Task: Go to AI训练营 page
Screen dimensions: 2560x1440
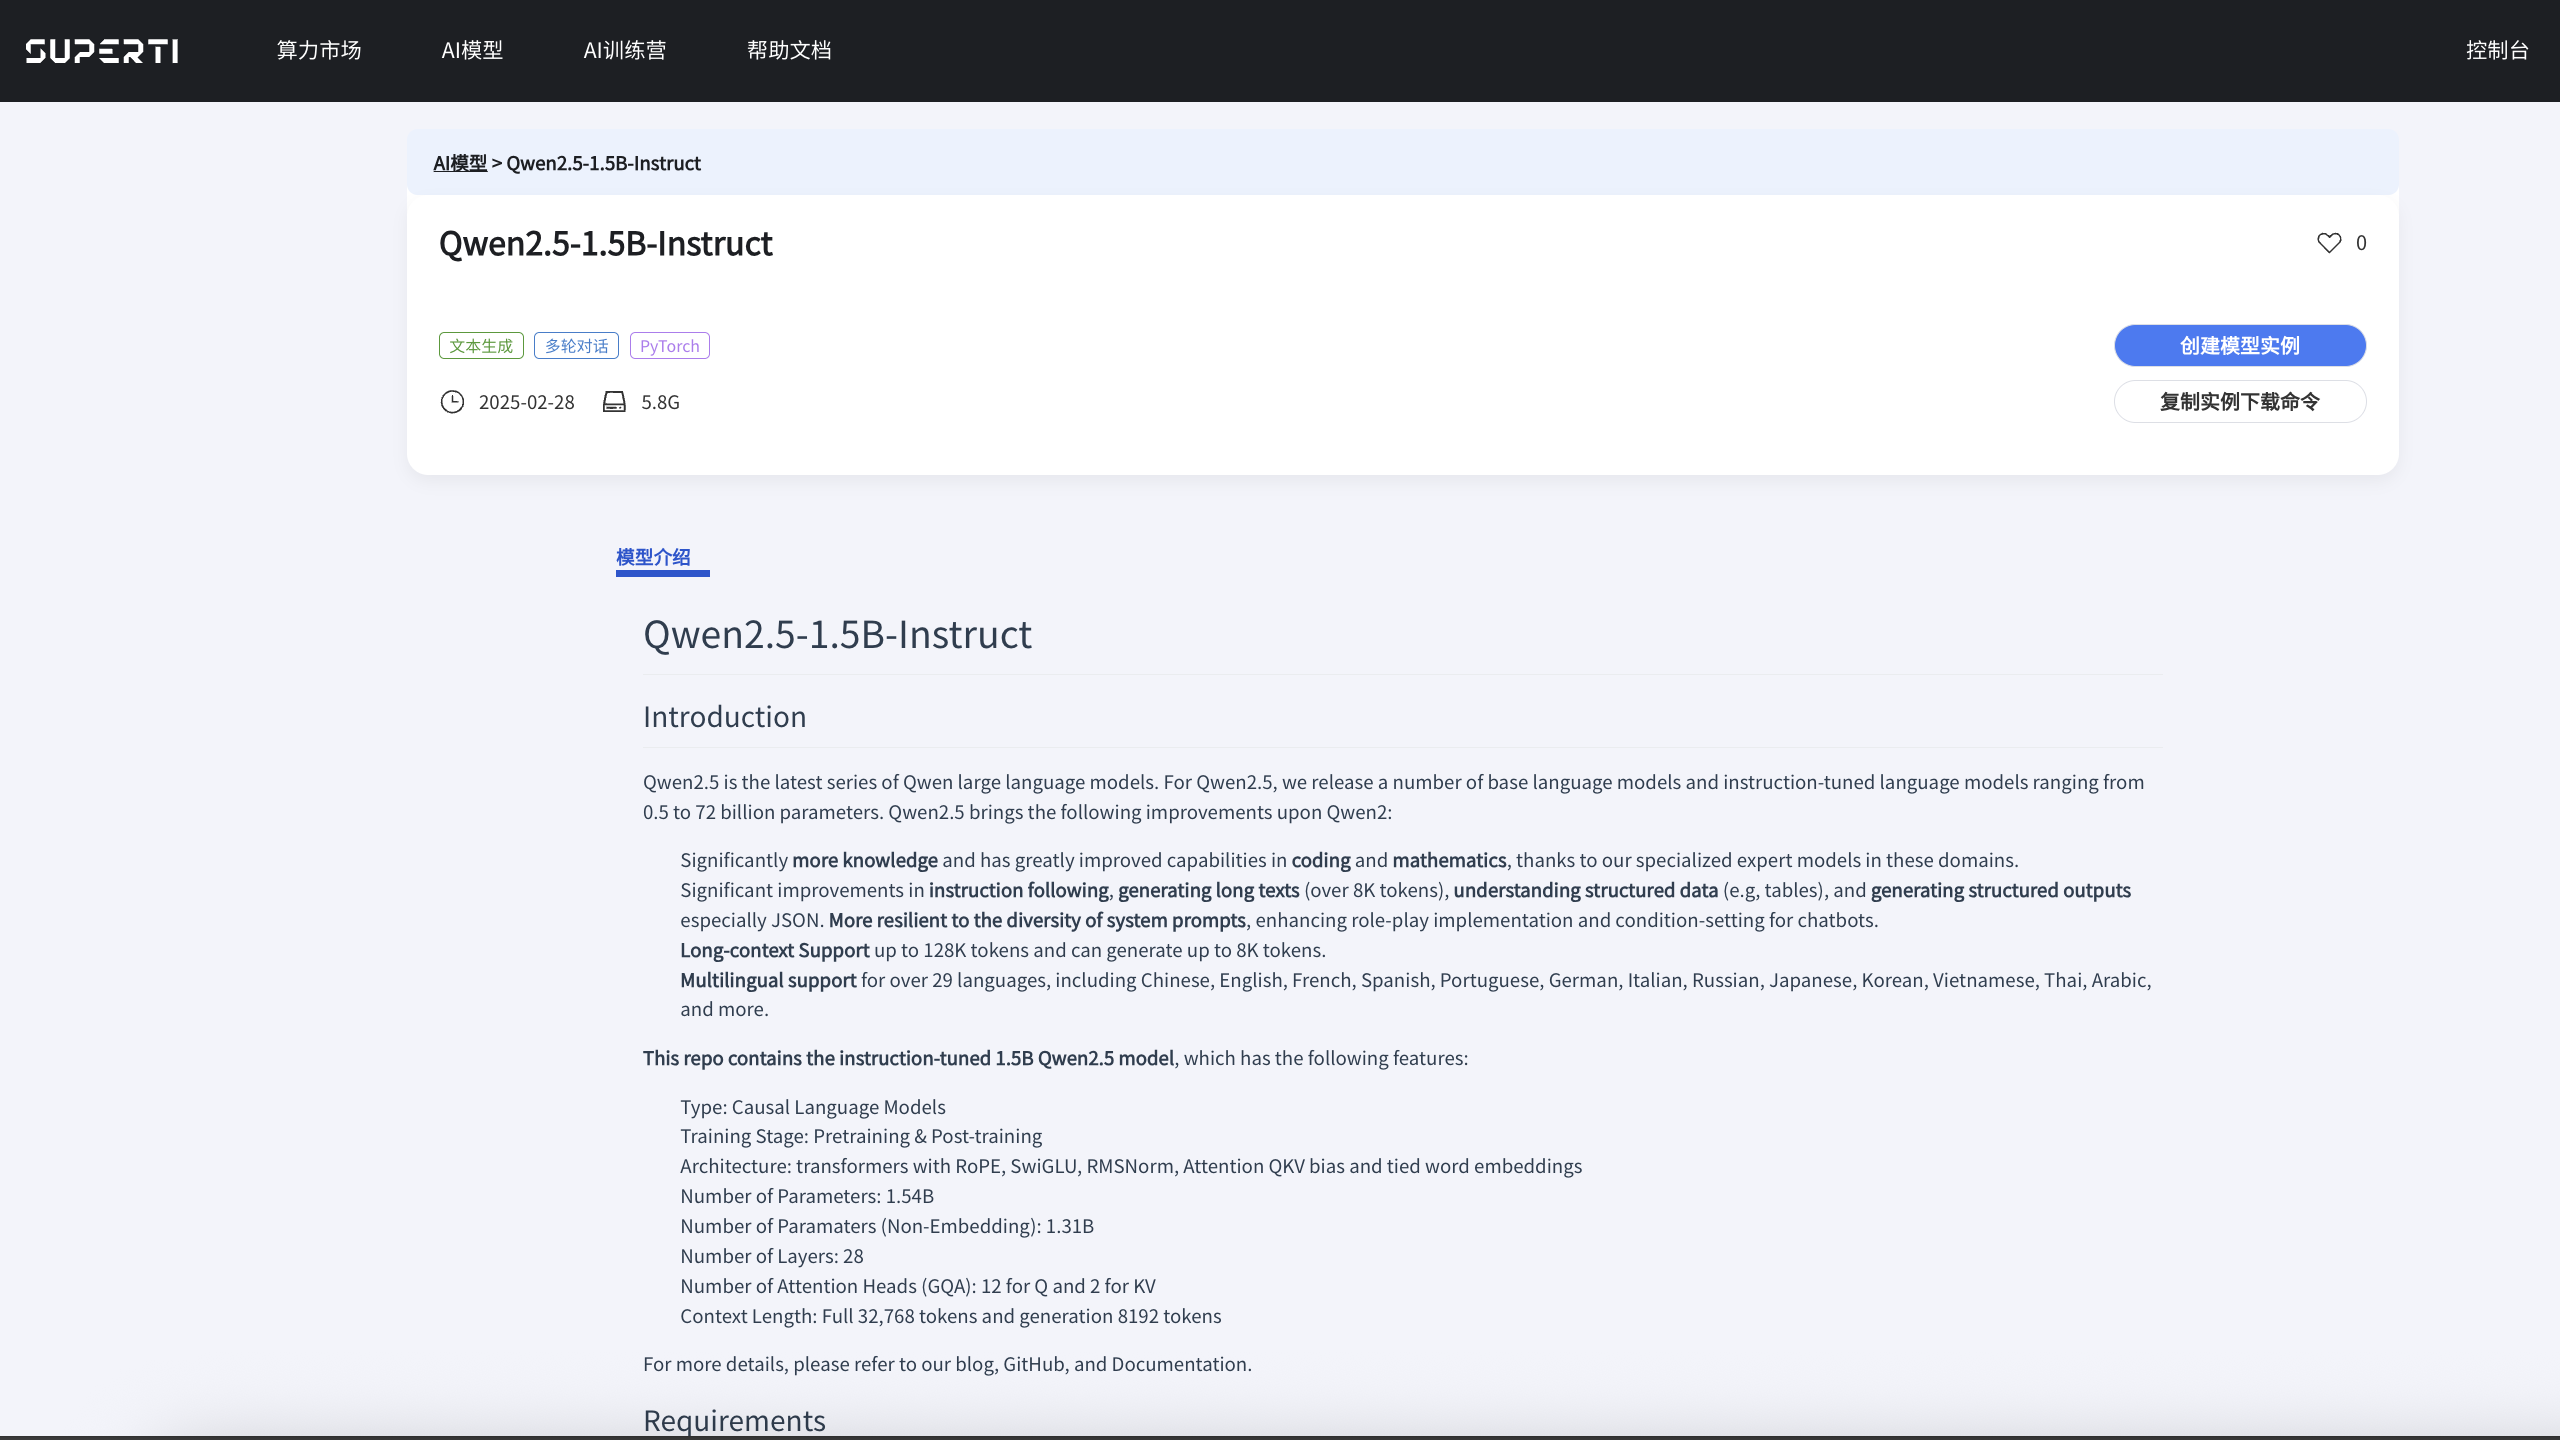Action: (x=625, y=50)
